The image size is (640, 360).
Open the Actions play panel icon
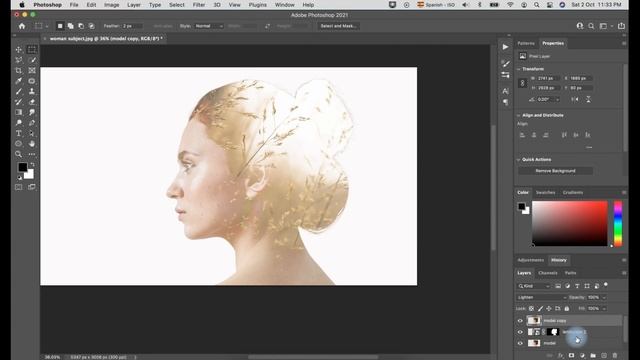coord(505,47)
